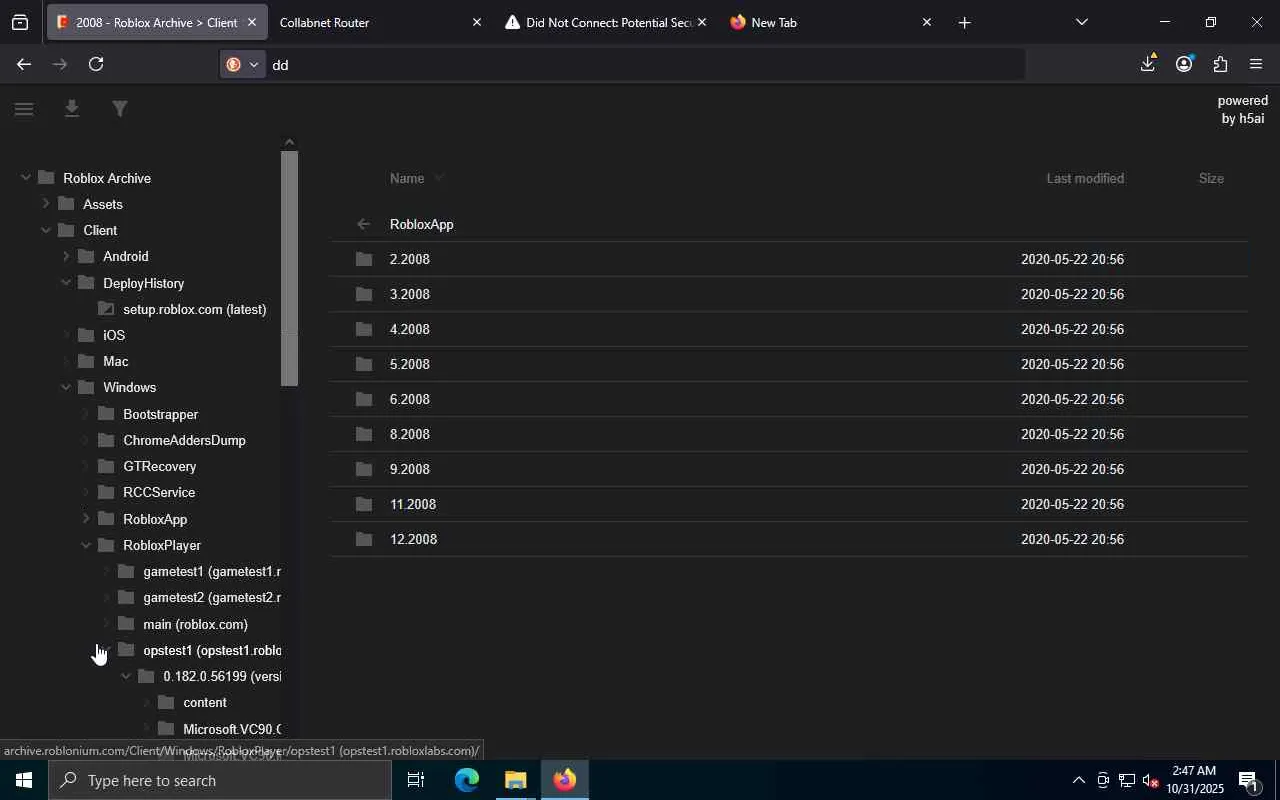This screenshot has height=800, width=1280.
Task: Select the Mac tree folder
Action: point(115,361)
